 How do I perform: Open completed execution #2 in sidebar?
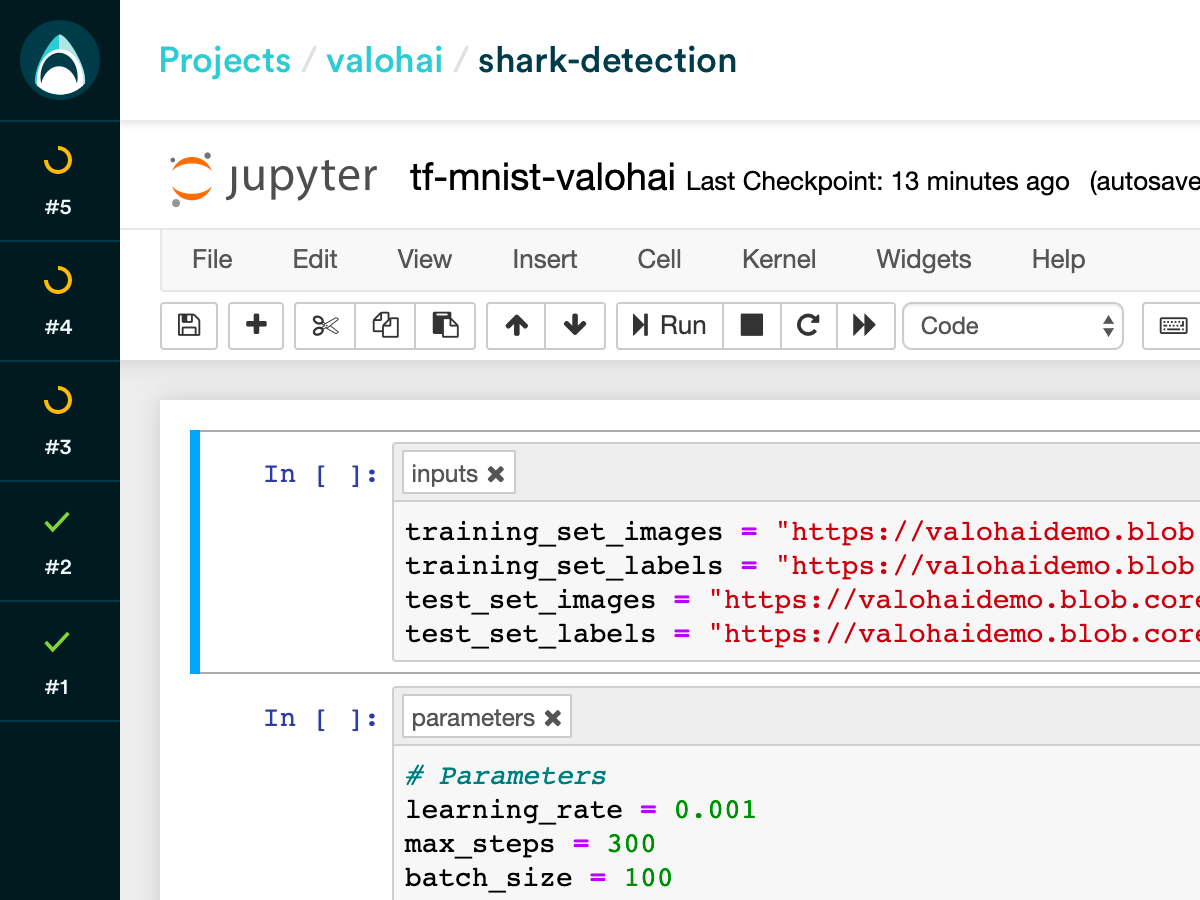[x=59, y=541]
